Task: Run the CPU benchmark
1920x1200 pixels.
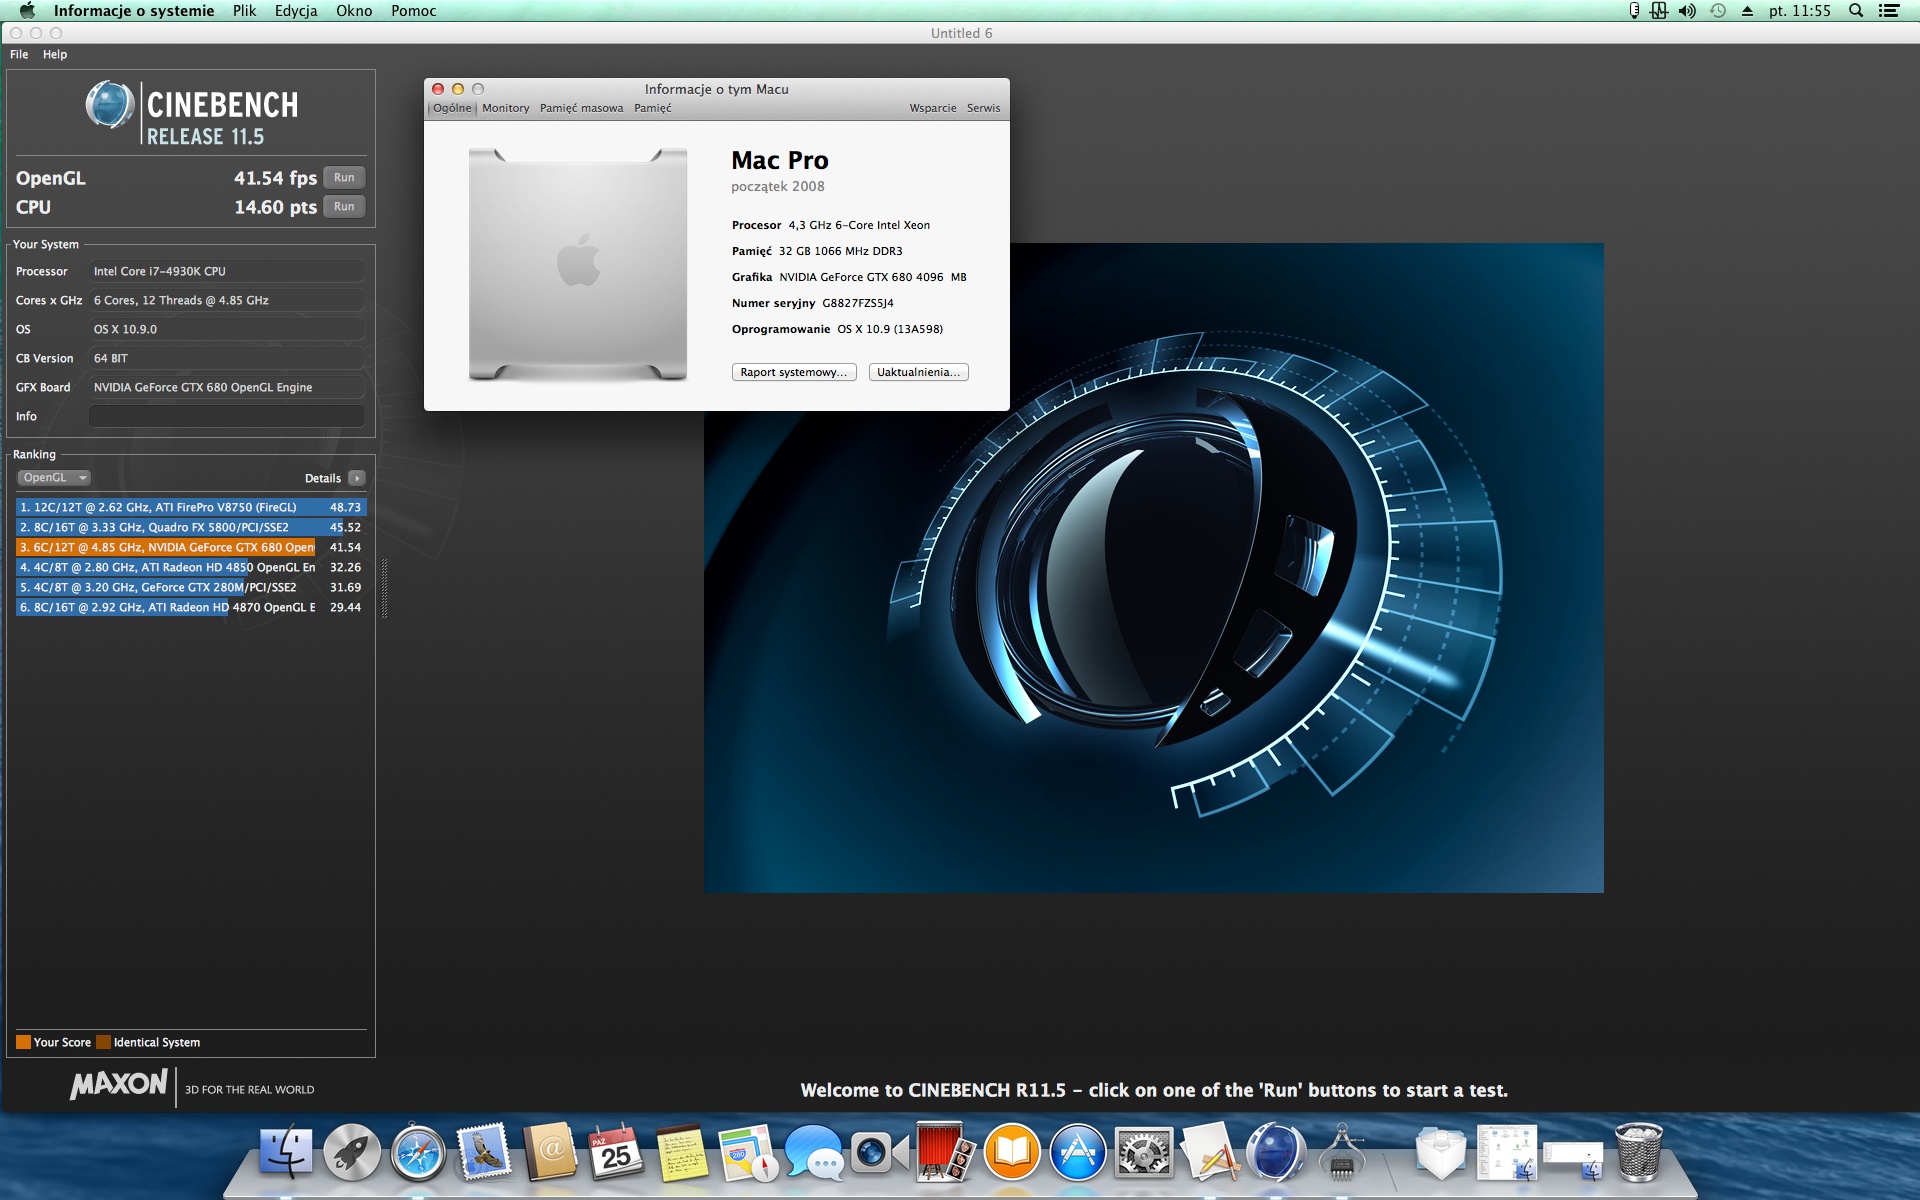Action: point(344,207)
